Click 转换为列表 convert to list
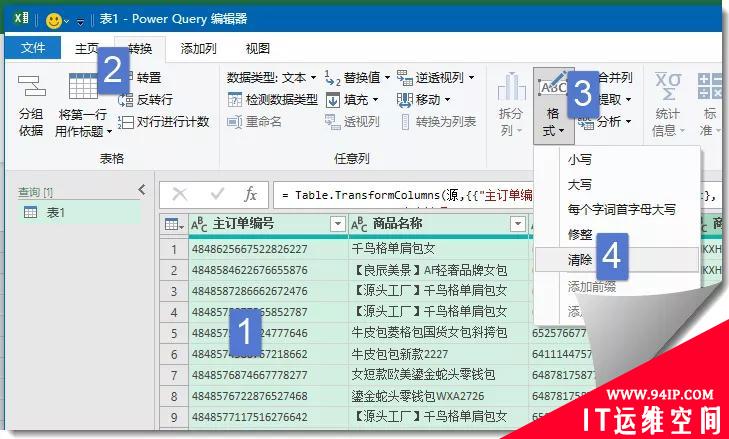This screenshot has width=729, height=439. [437, 122]
